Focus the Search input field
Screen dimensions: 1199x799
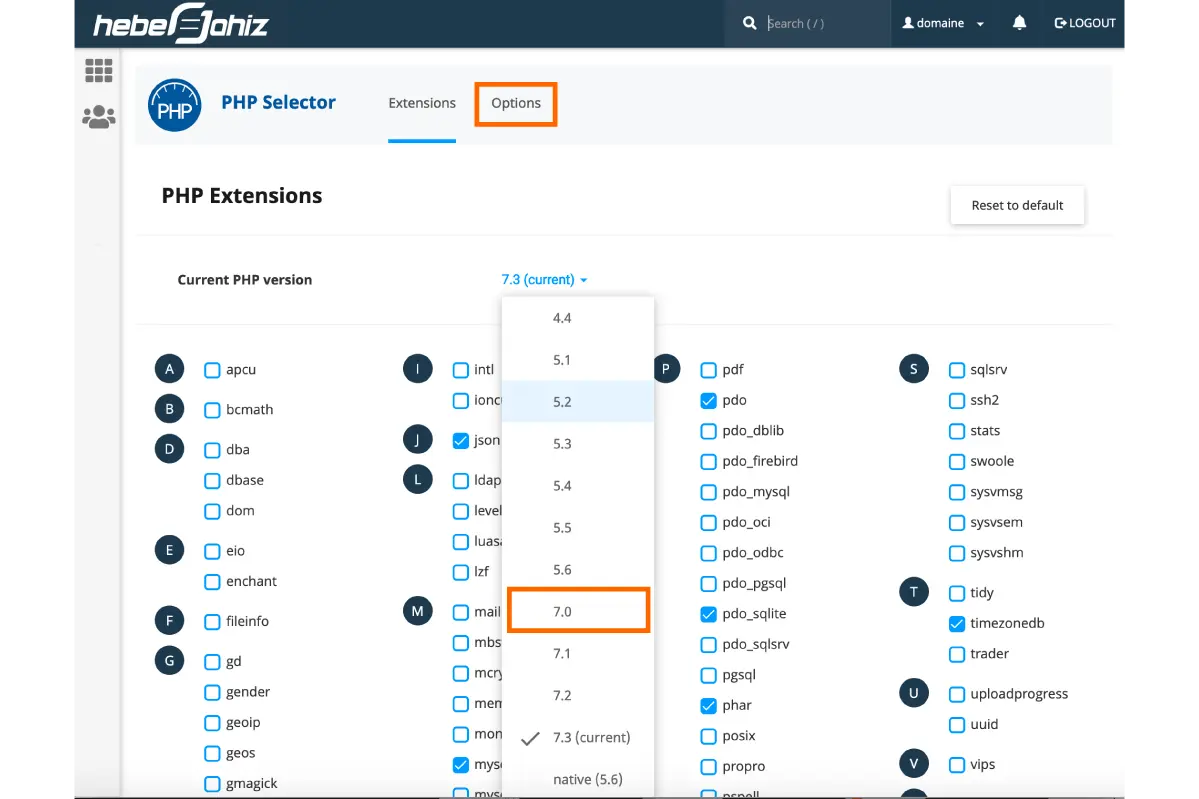[820, 23]
